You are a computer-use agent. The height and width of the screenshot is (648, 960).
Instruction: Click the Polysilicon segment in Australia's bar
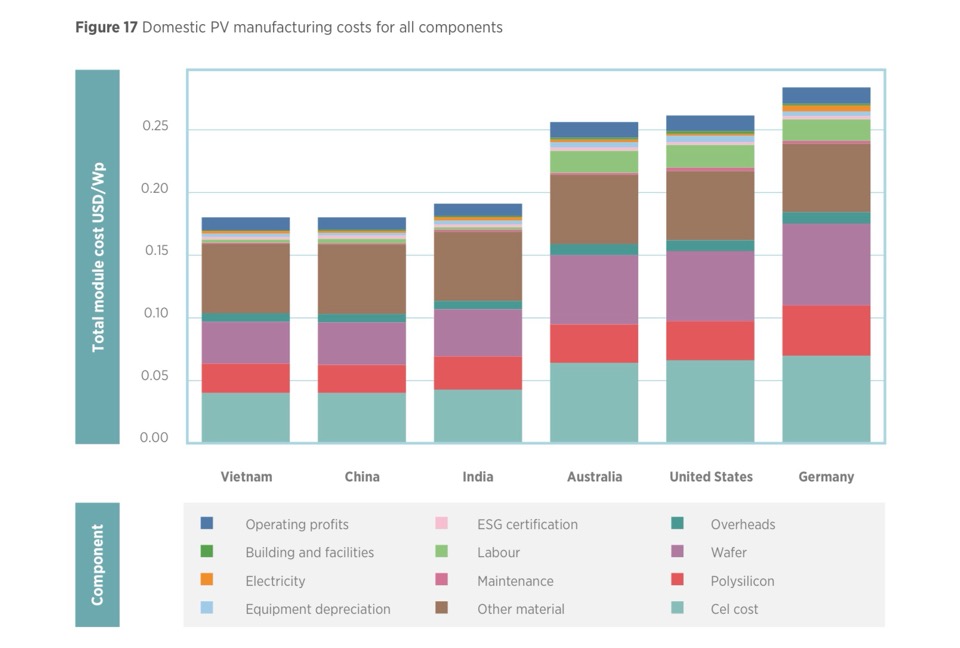(594, 343)
